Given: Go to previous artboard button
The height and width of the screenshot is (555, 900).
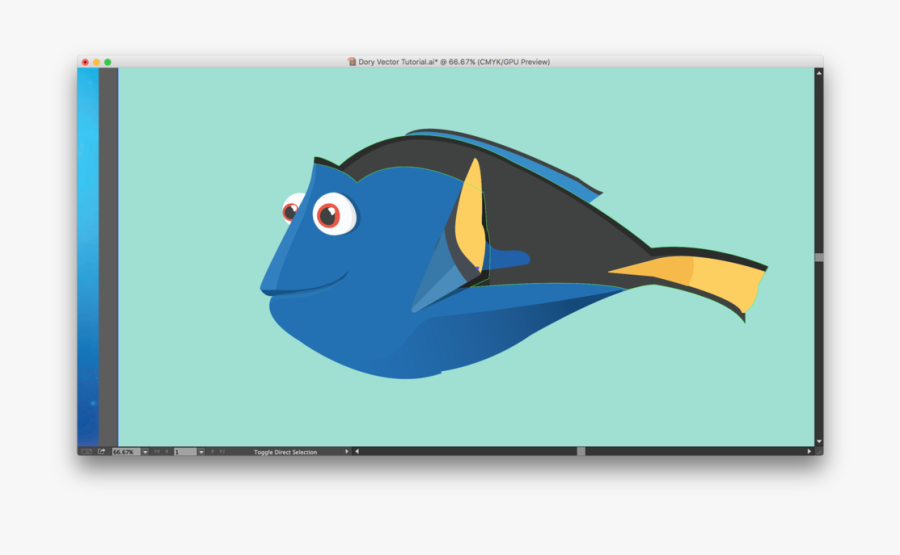Looking at the screenshot, I should coord(166,452).
